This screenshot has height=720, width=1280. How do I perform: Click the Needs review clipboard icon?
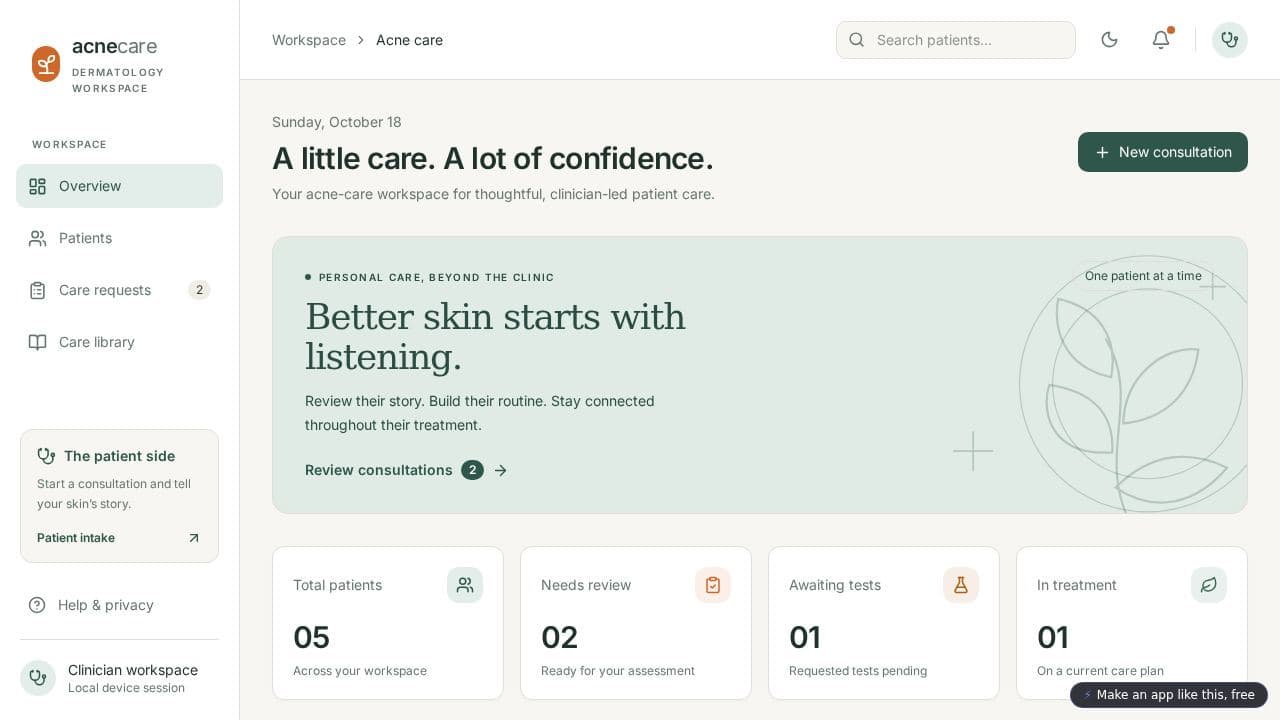click(713, 585)
